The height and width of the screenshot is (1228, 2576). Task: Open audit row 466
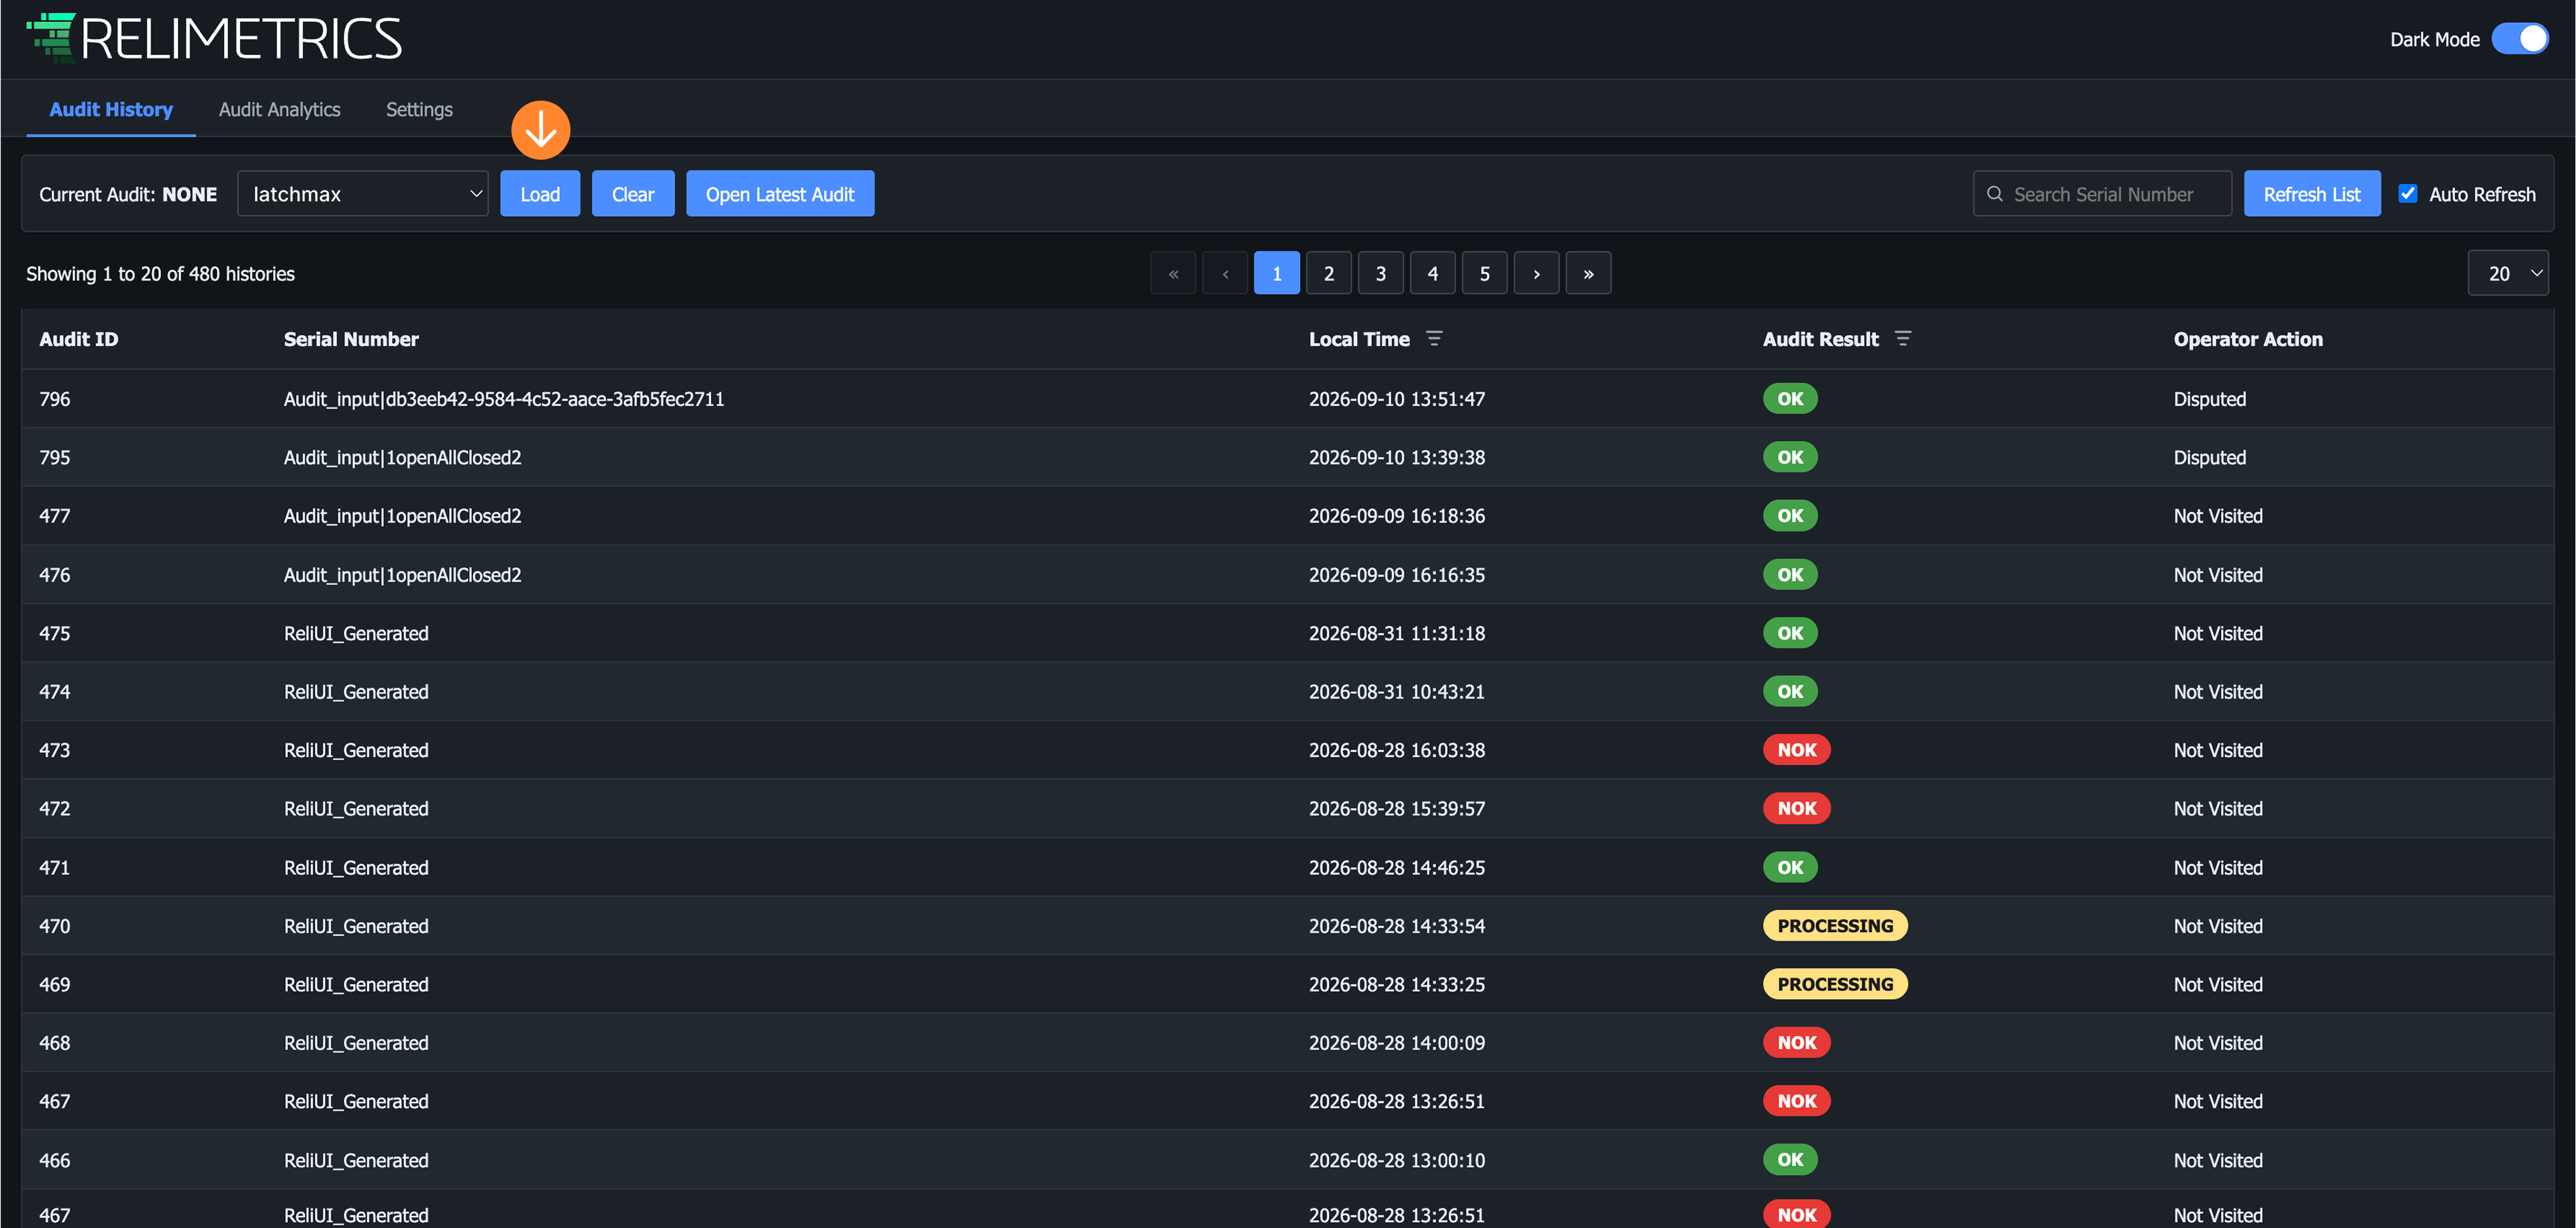[1288, 1160]
